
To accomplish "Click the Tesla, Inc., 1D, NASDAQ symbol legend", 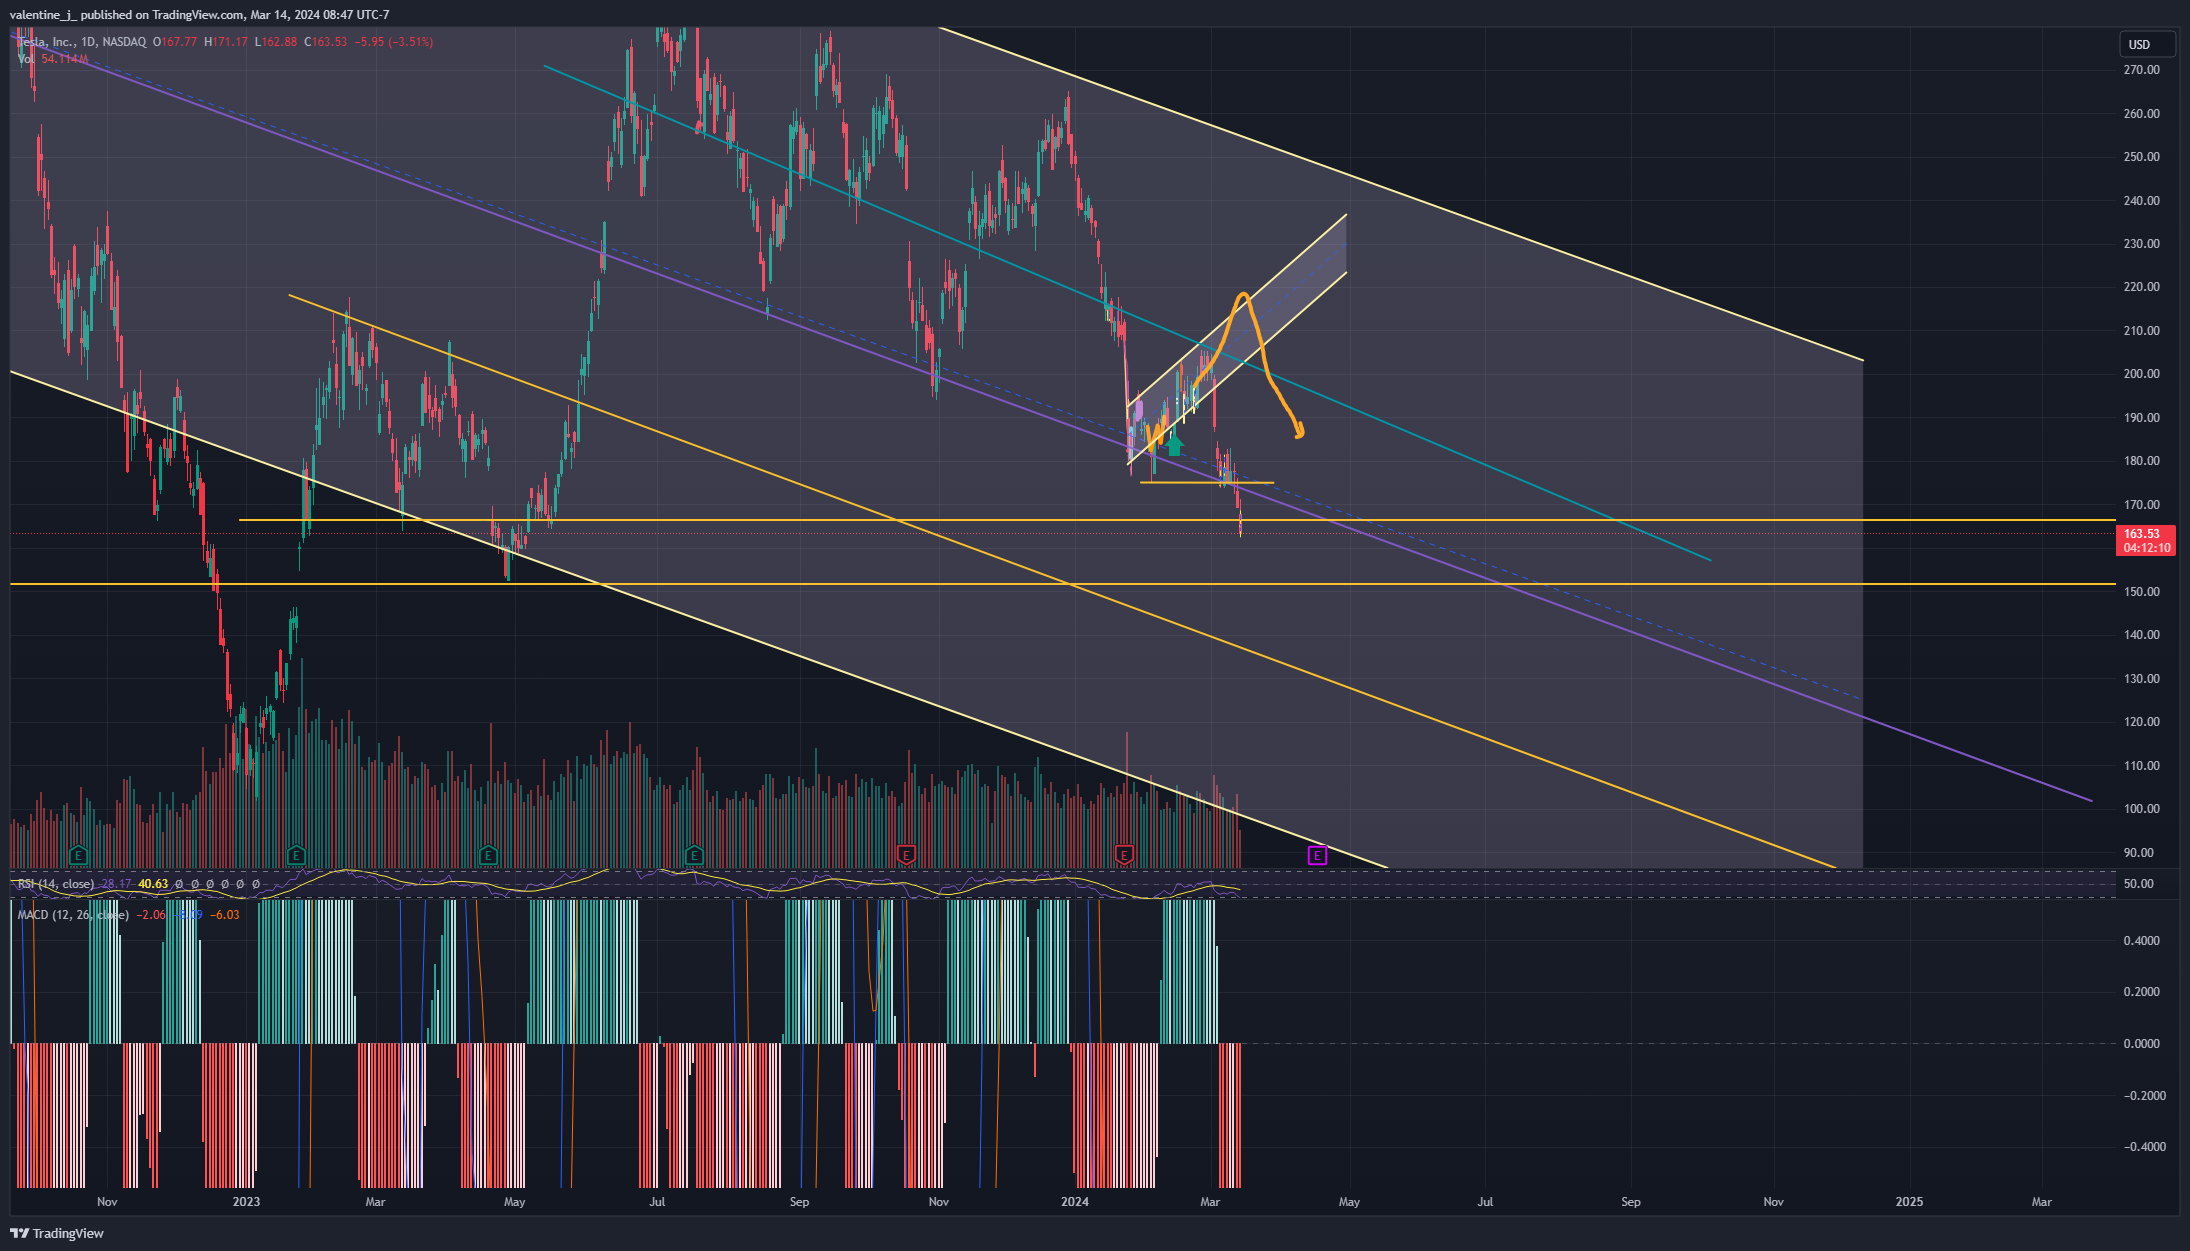I will coord(82,42).
